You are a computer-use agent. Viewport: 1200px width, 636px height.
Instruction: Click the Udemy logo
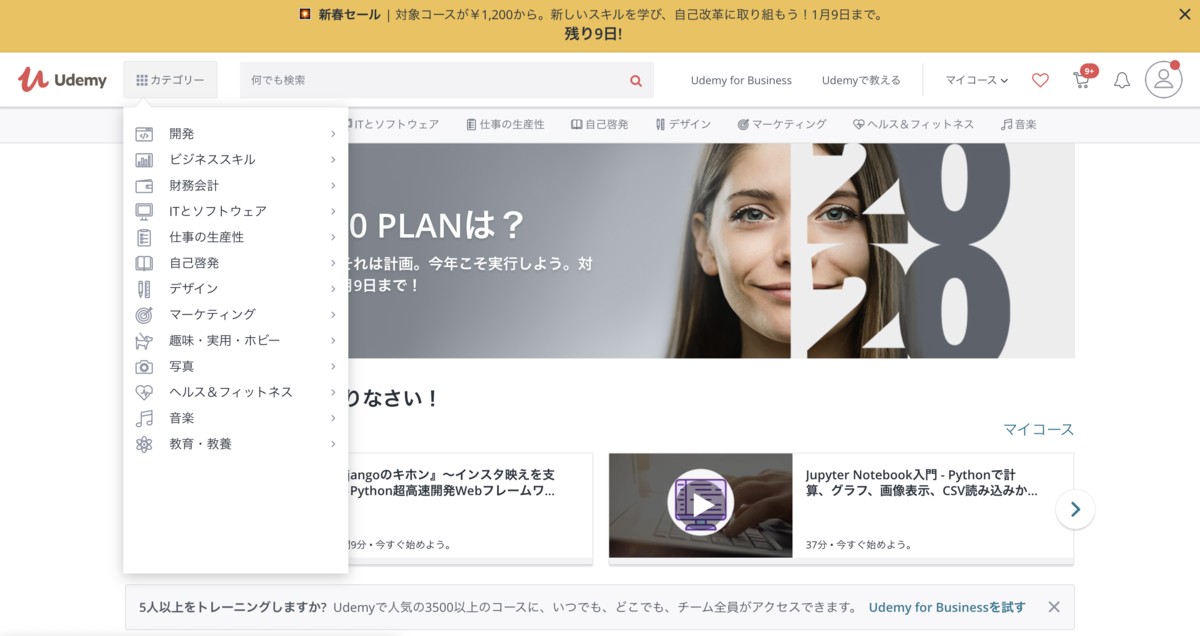coord(62,80)
